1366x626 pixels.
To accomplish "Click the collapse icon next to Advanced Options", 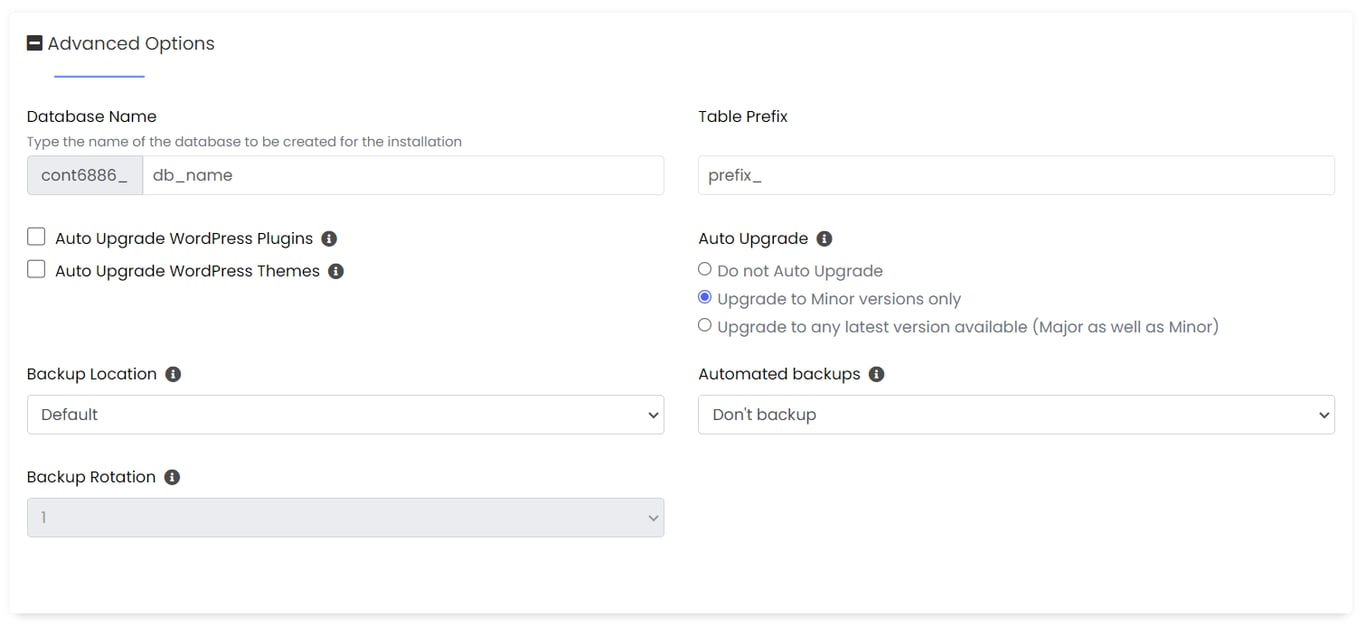I will pos(33,42).
